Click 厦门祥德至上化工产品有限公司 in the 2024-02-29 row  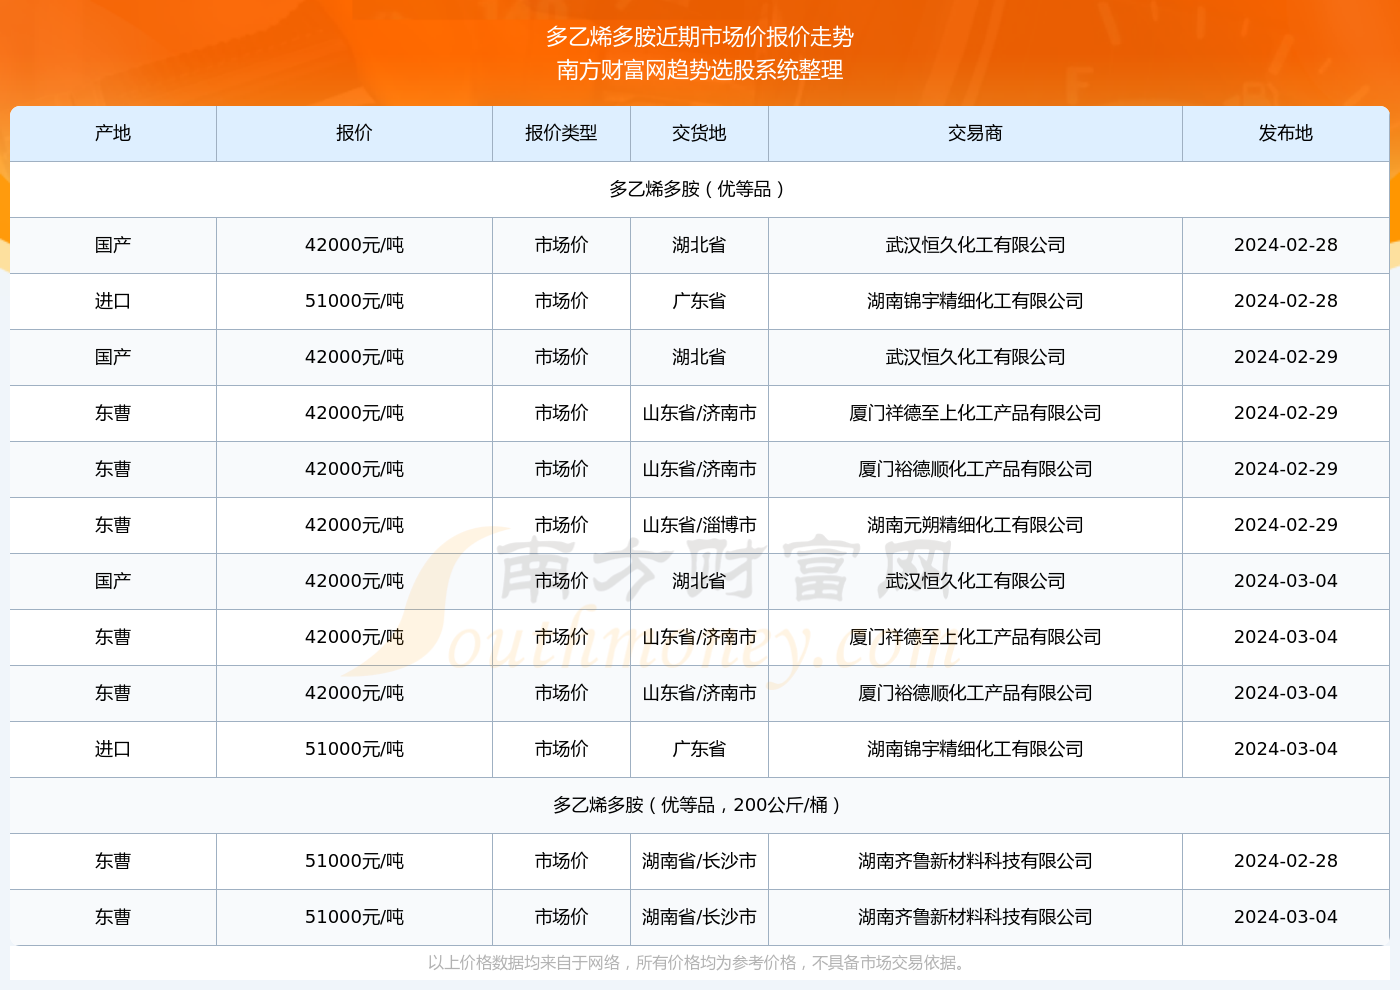click(x=975, y=413)
